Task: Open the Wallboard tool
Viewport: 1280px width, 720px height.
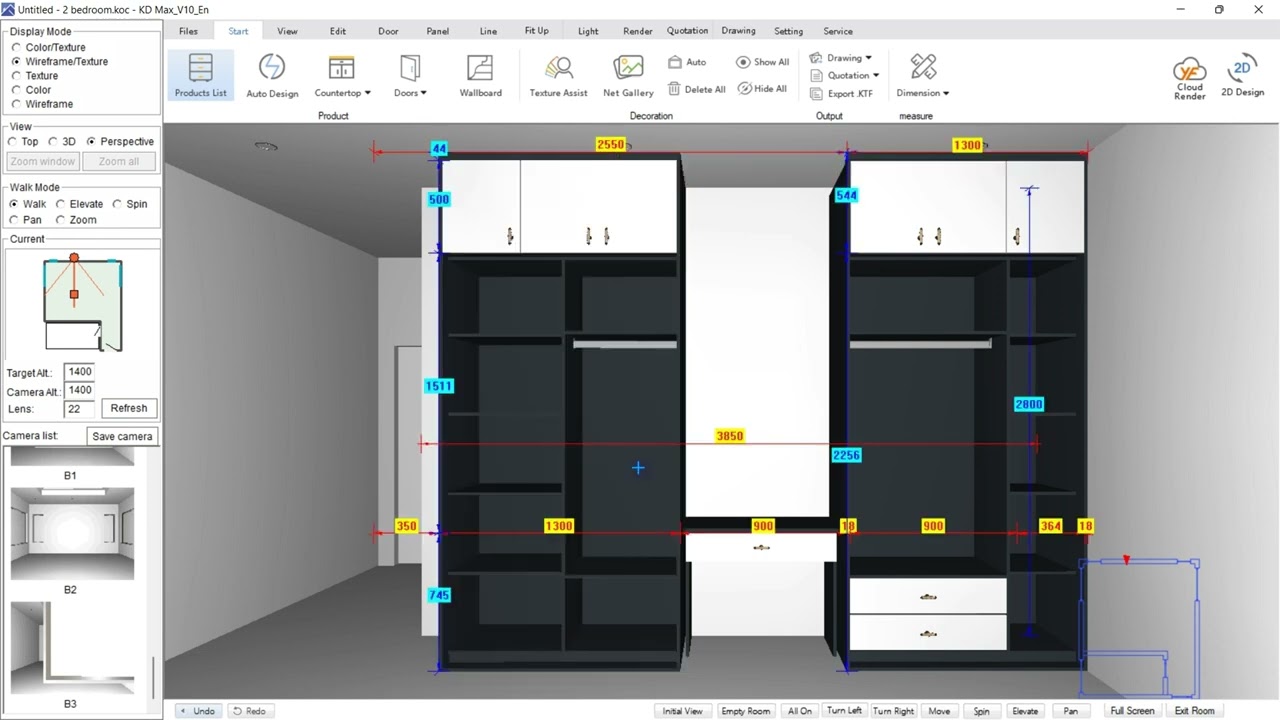Action: point(480,75)
